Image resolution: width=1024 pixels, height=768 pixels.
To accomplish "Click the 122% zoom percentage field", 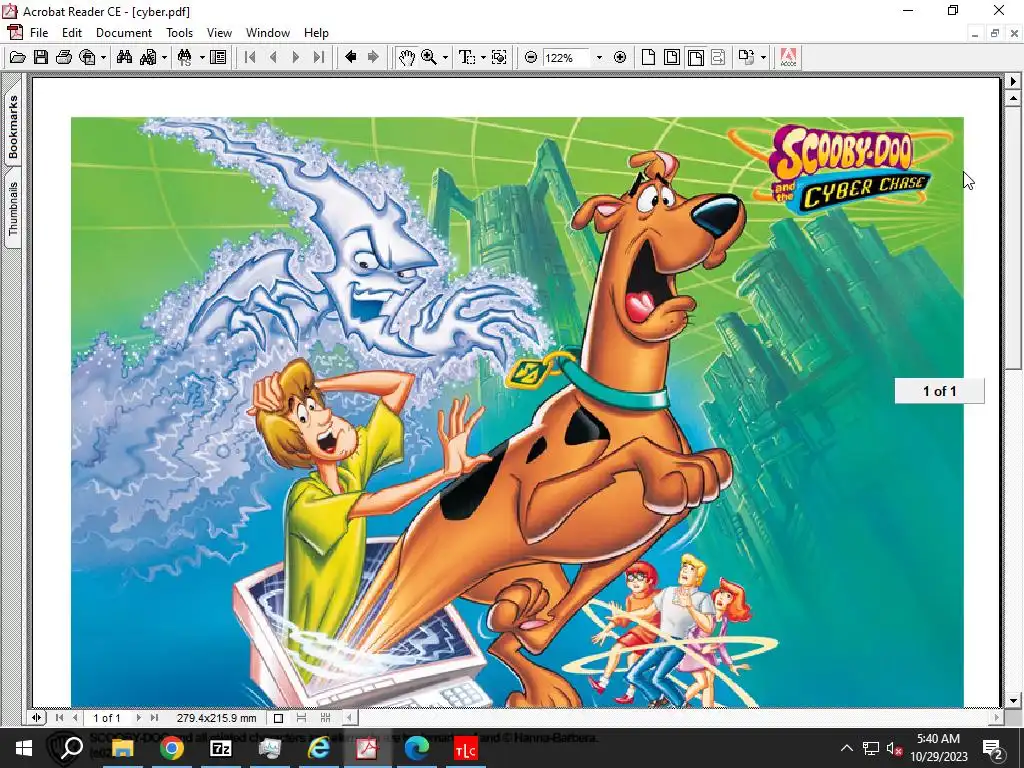I will [x=566, y=57].
